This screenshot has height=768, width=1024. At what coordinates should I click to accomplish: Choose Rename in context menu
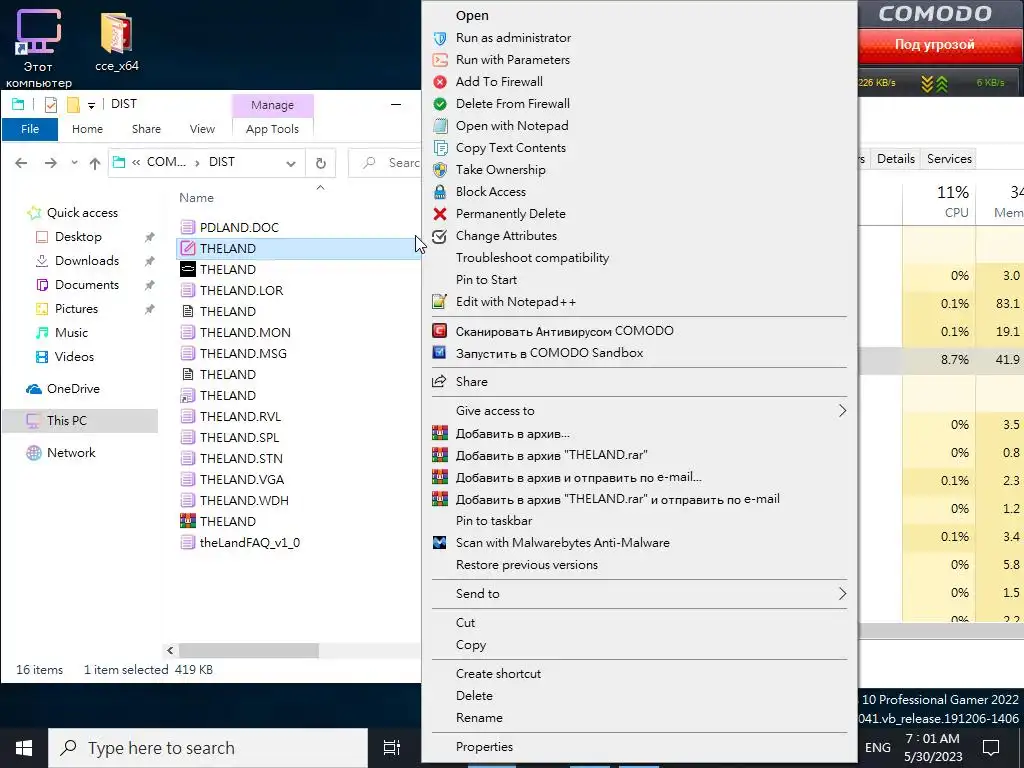(479, 718)
